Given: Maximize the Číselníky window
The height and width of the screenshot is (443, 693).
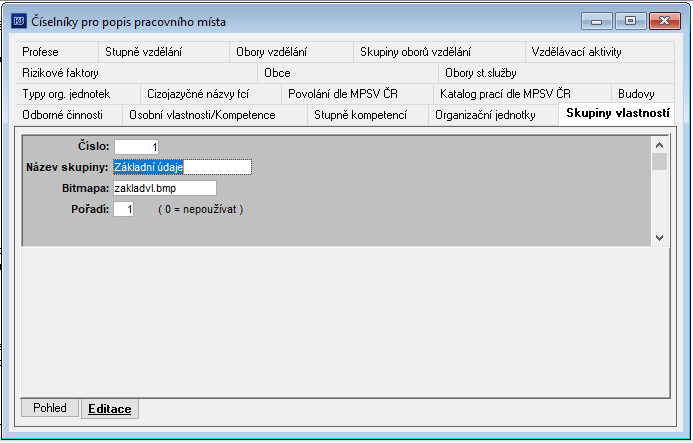Looking at the screenshot, I should [x=630, y=21].
